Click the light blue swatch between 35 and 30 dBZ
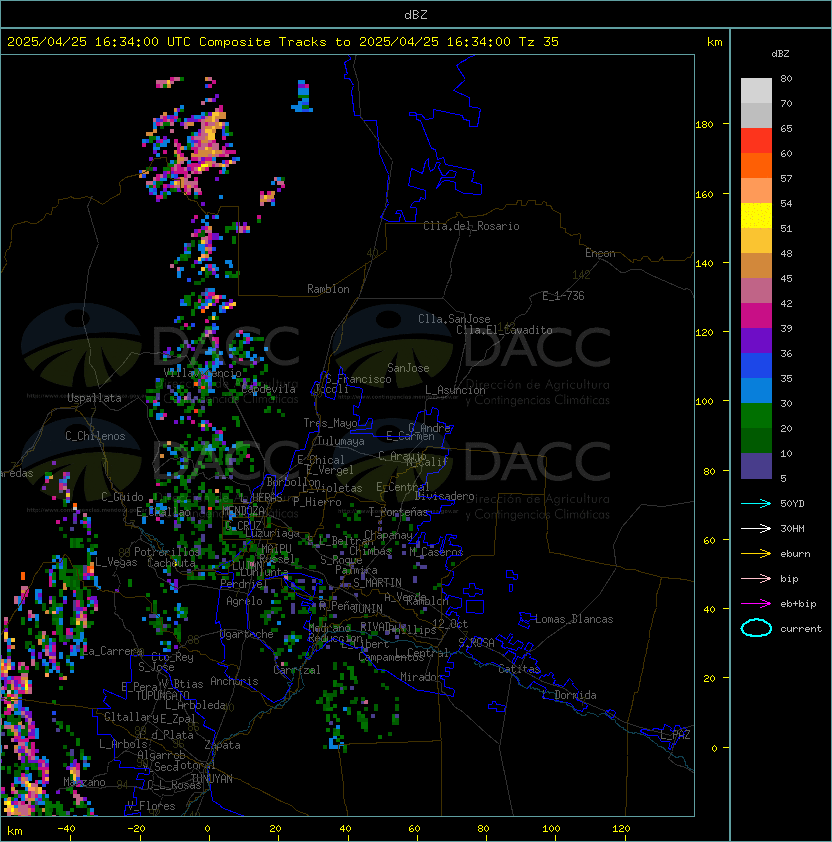This screenshot has width=832, height=842. coord(756,390)
